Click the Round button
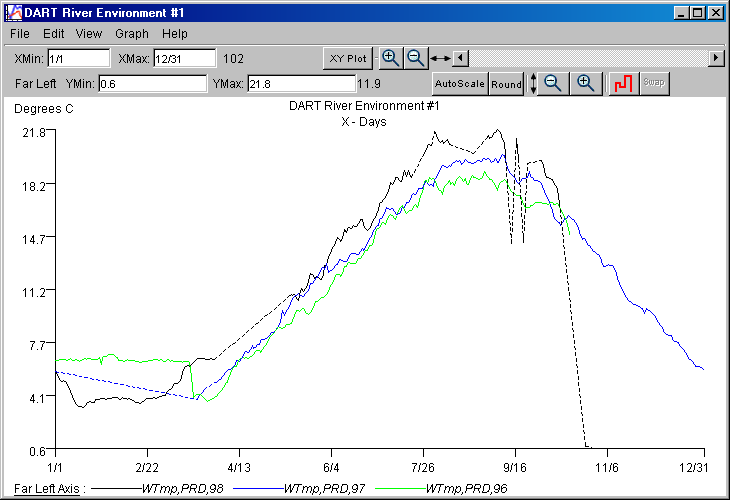The height and width of the screenshot is (500, 730). [506, 84]
